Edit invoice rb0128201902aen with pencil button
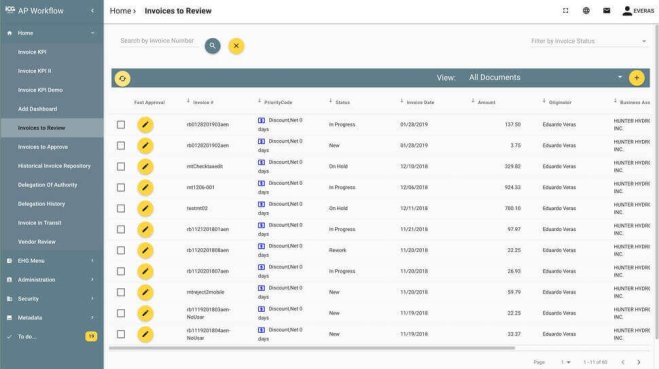The image size is (659, 369). 145,146
